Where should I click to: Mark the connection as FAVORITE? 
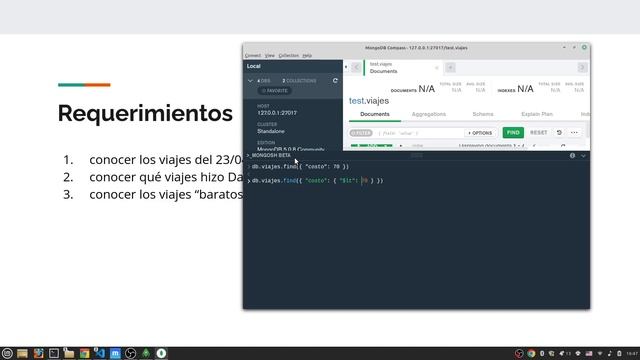coord(275,91)
